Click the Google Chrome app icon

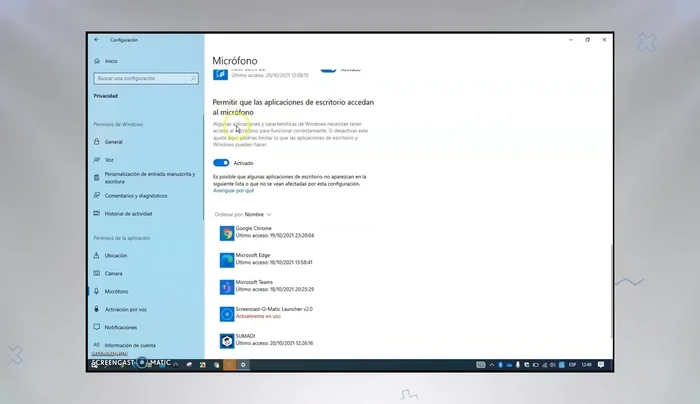pos(227,233)
